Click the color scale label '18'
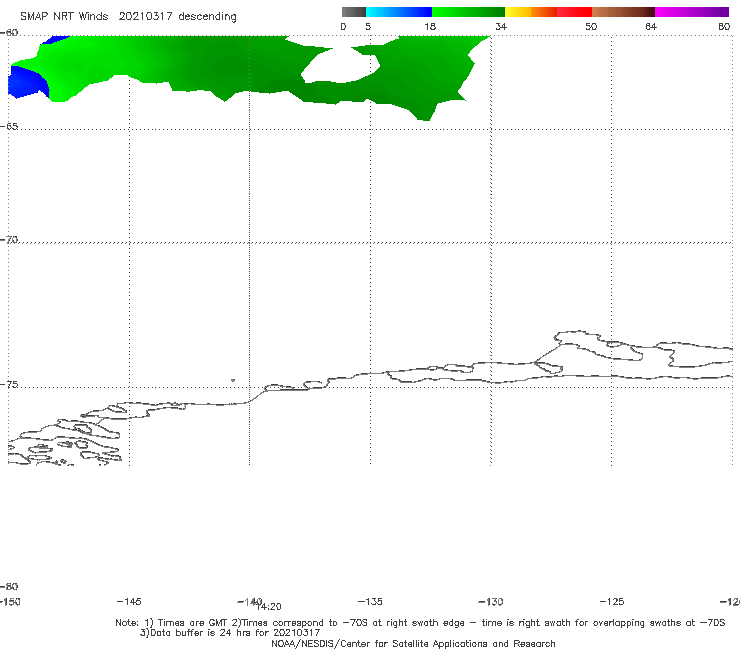 [430, 26]
